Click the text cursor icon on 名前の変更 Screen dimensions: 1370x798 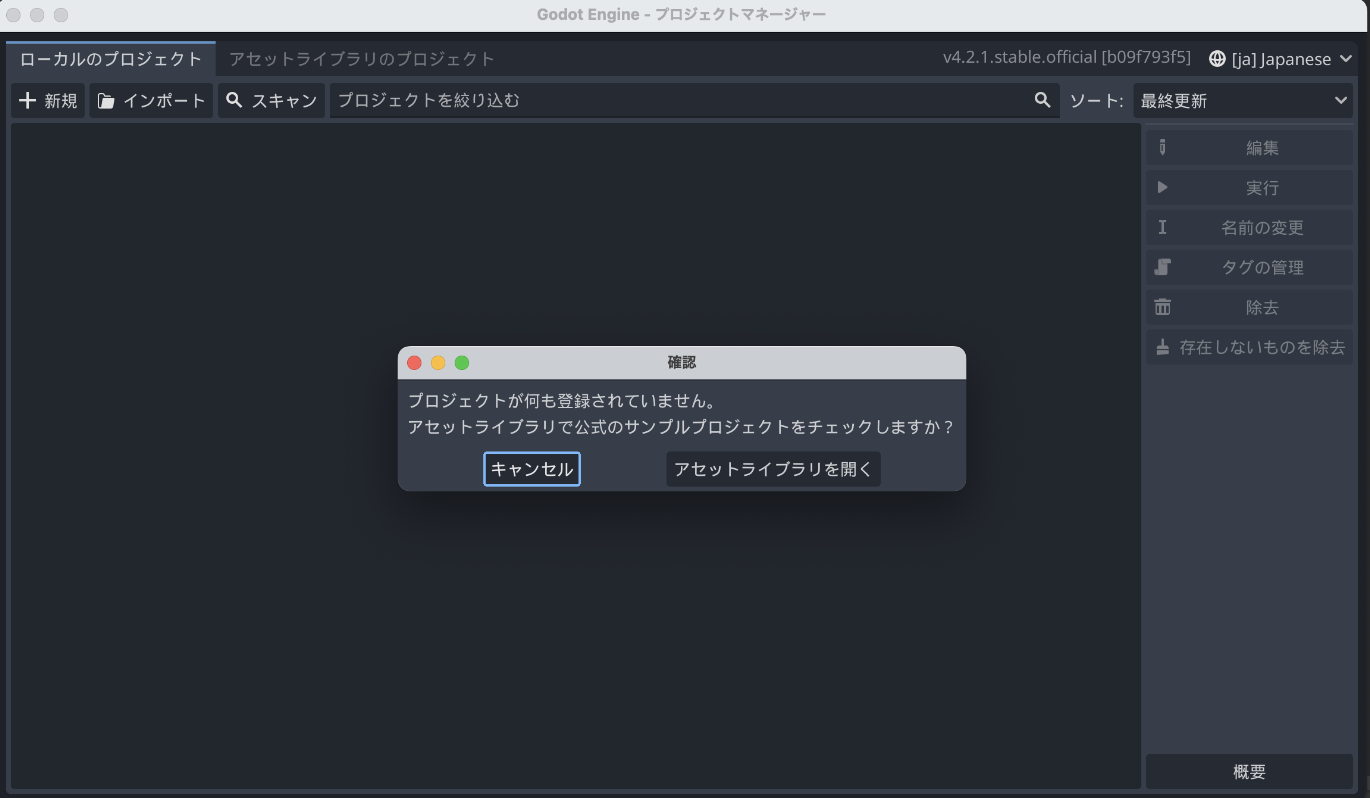(1162, 227)
